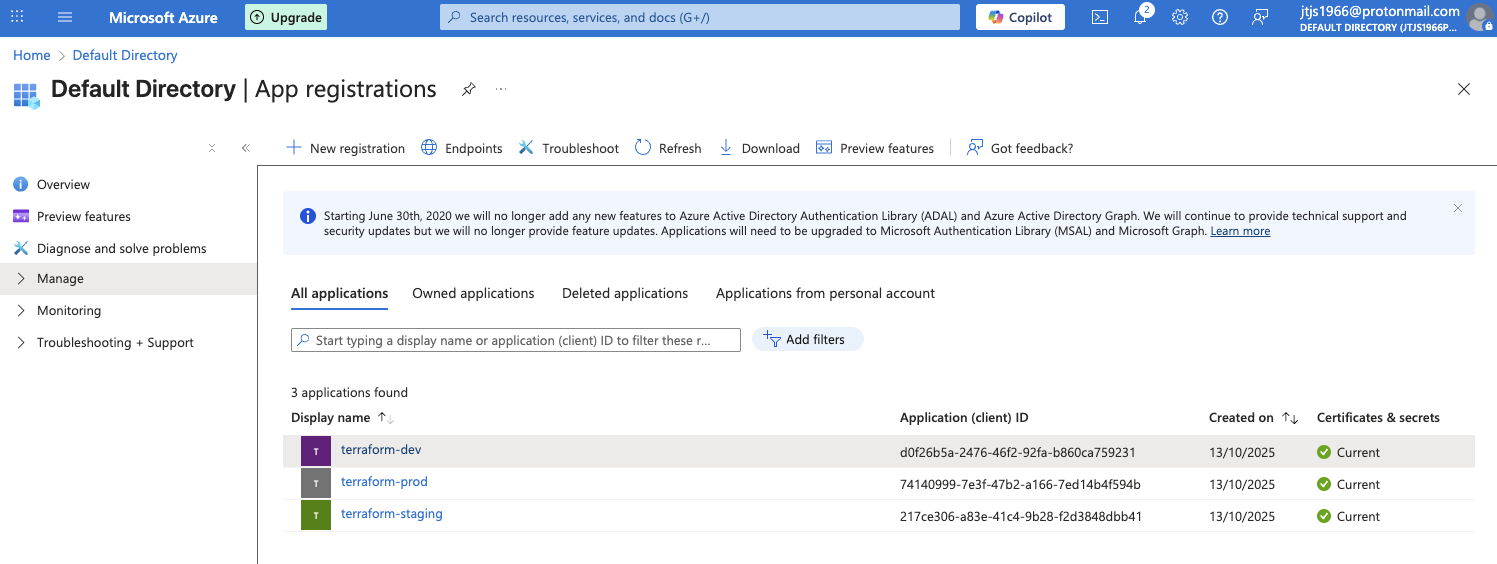1497x564 pixels.
Task: Open the portal settings gear
Action: click(x=1180, y=17)
